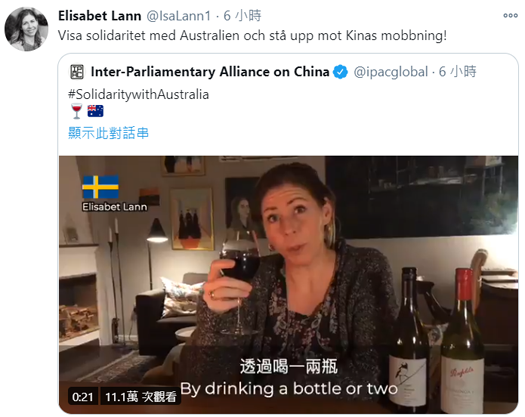The width and height of the screenshot is (525, 417).
Task: Click the 11.1萬 次觀看 view count
Action: pos(141,397)
